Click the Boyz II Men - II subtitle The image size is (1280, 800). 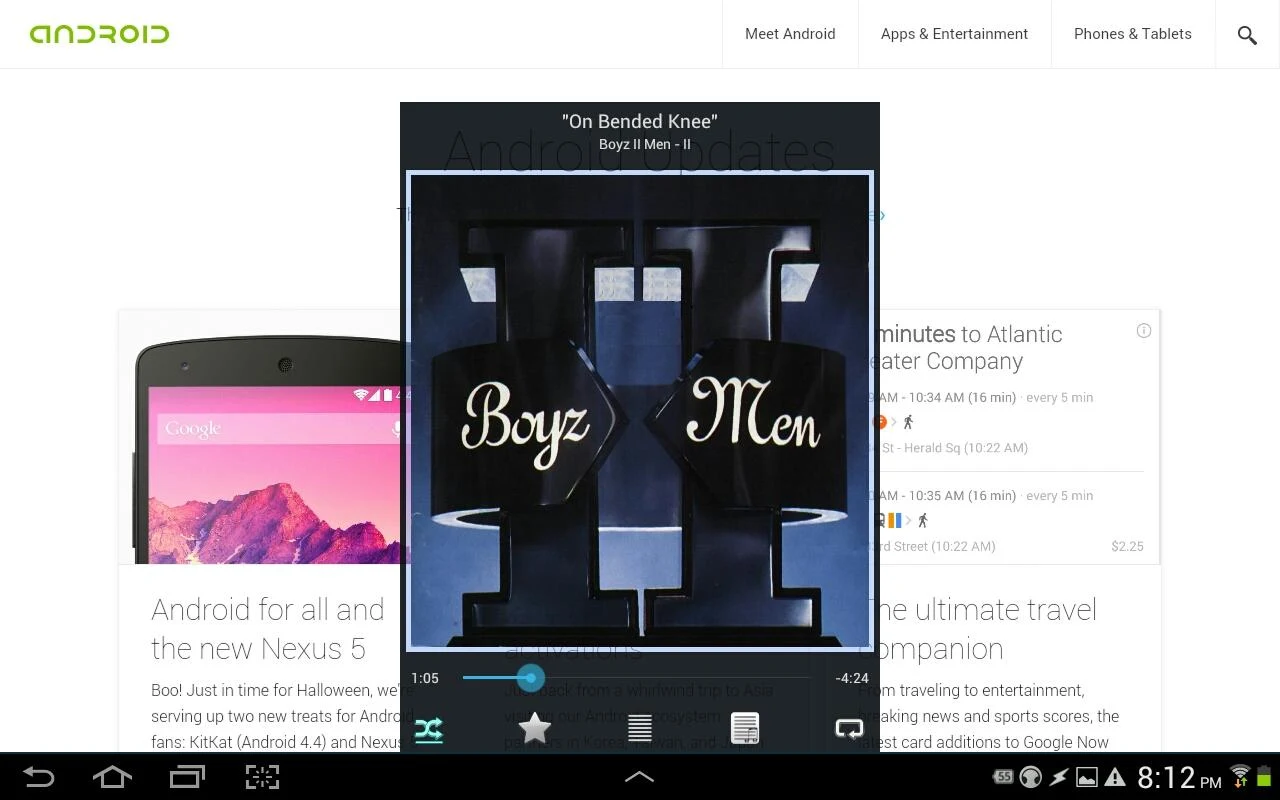click(x=645, y=145)
